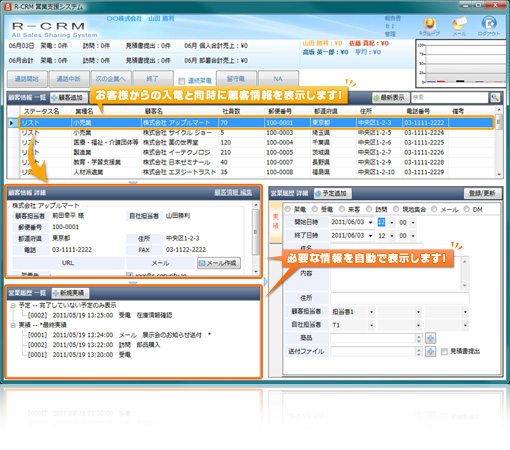Open the 開始日時 date dropdown
The height and width of the screenshot is (450, 510).
coord(371,222)
